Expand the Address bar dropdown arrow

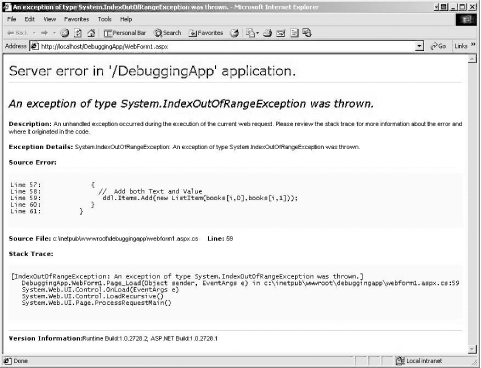(x=419, y=46)
